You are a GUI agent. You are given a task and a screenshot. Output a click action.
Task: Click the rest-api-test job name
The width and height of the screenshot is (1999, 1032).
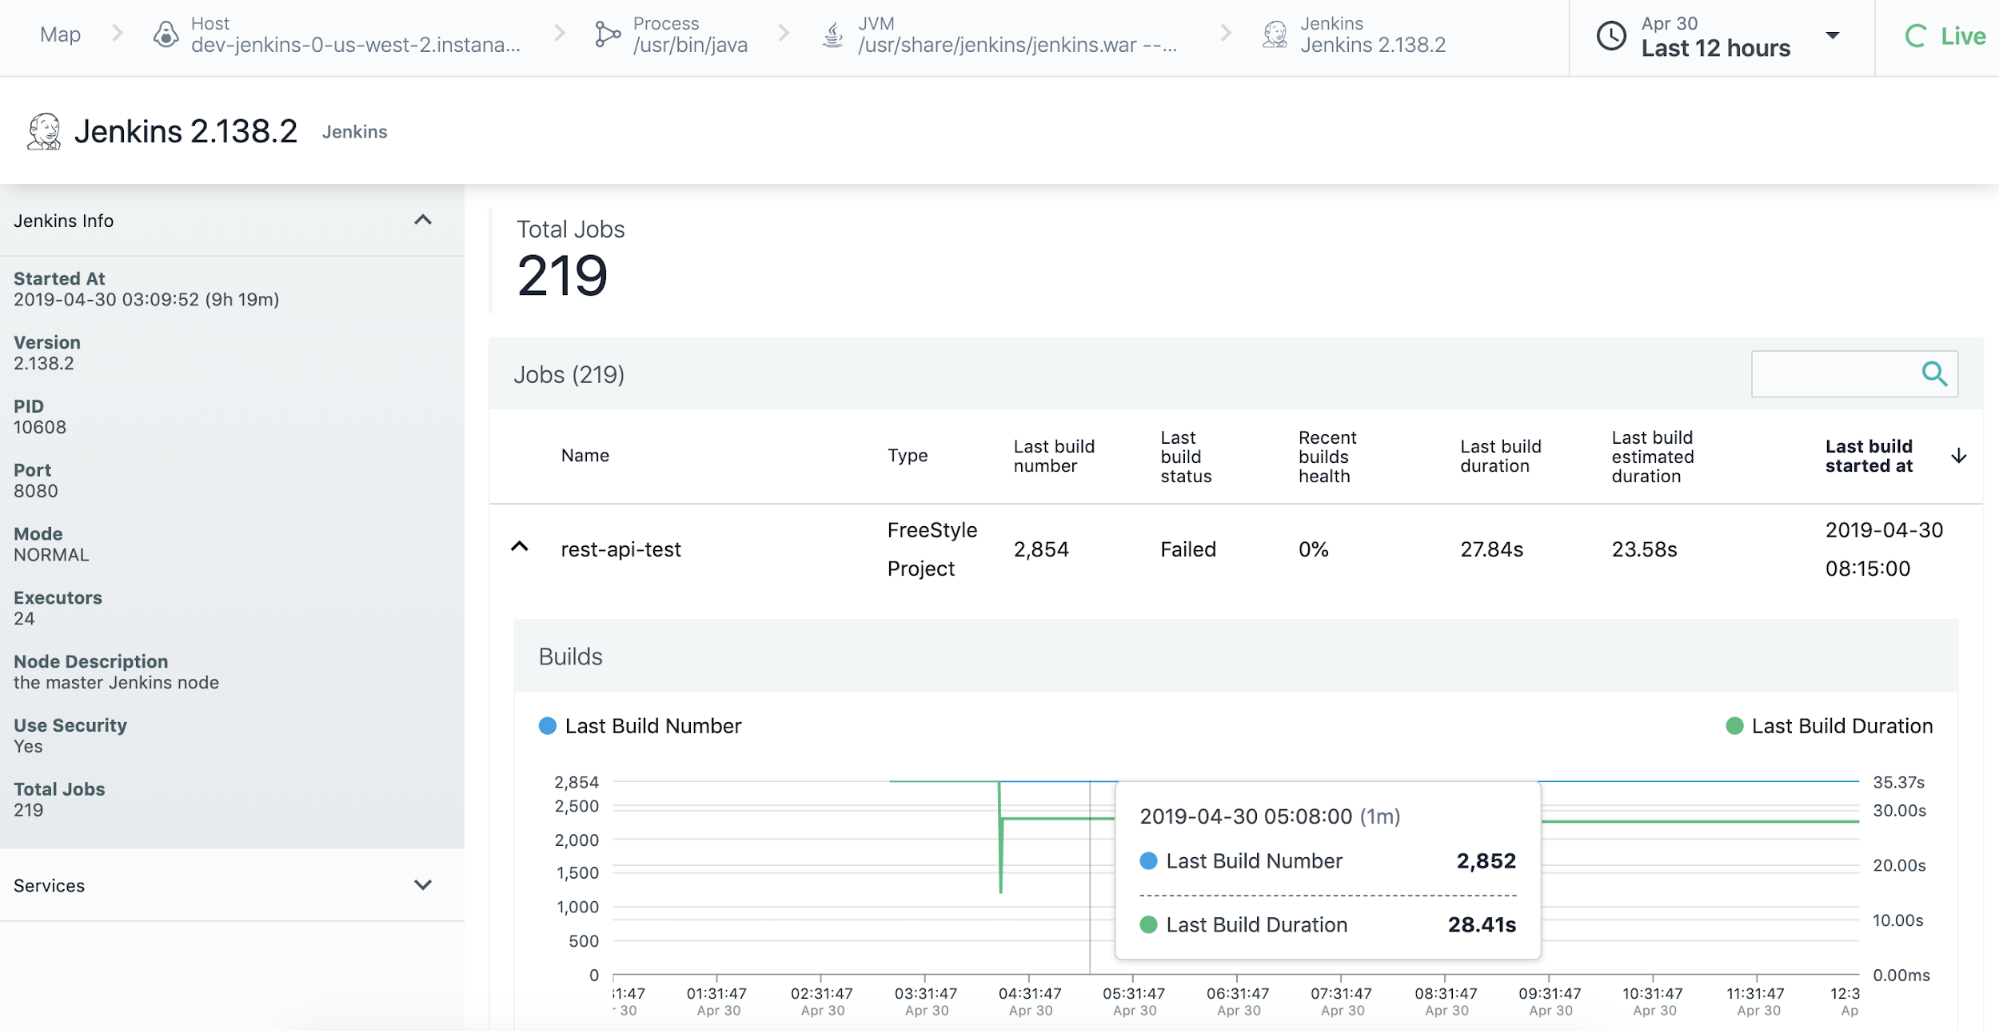tap(621, 549)
